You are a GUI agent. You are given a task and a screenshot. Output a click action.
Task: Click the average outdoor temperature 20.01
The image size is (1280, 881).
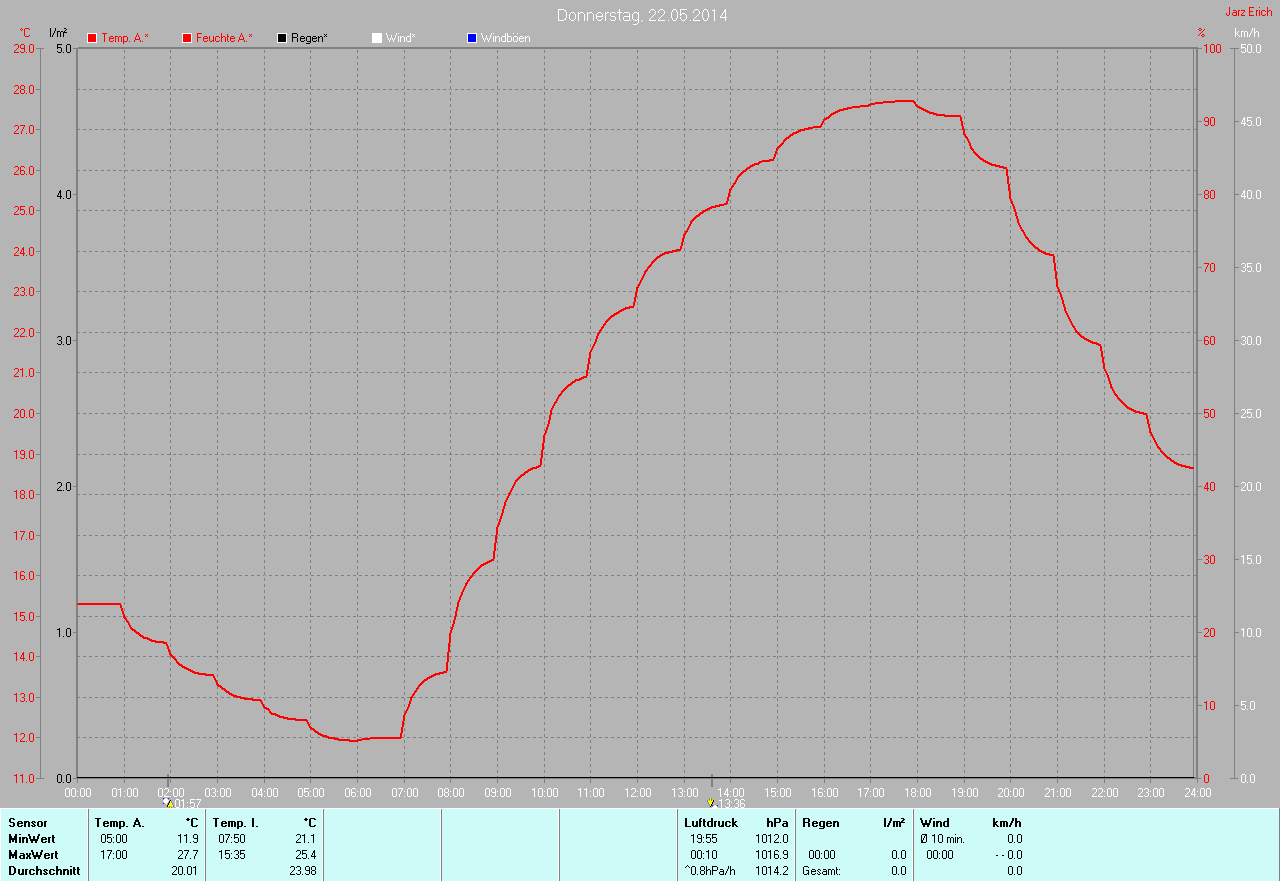click(x=185, y=871)
